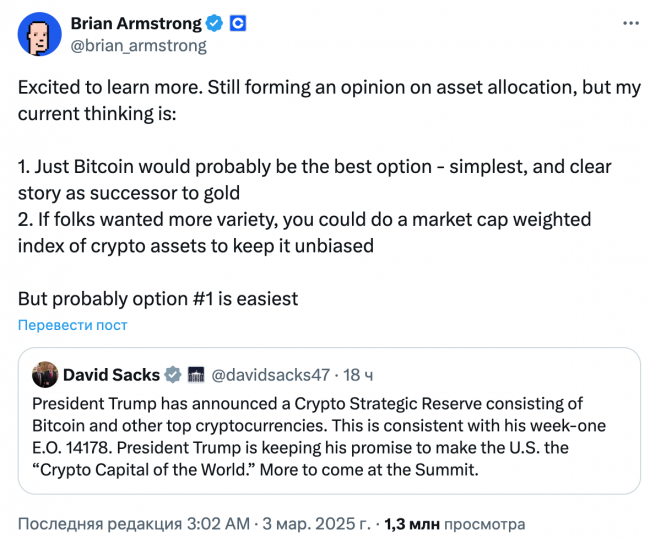Click the Brian Armstrong display name
Screen dimensions: 650x541
click(136, 23)
